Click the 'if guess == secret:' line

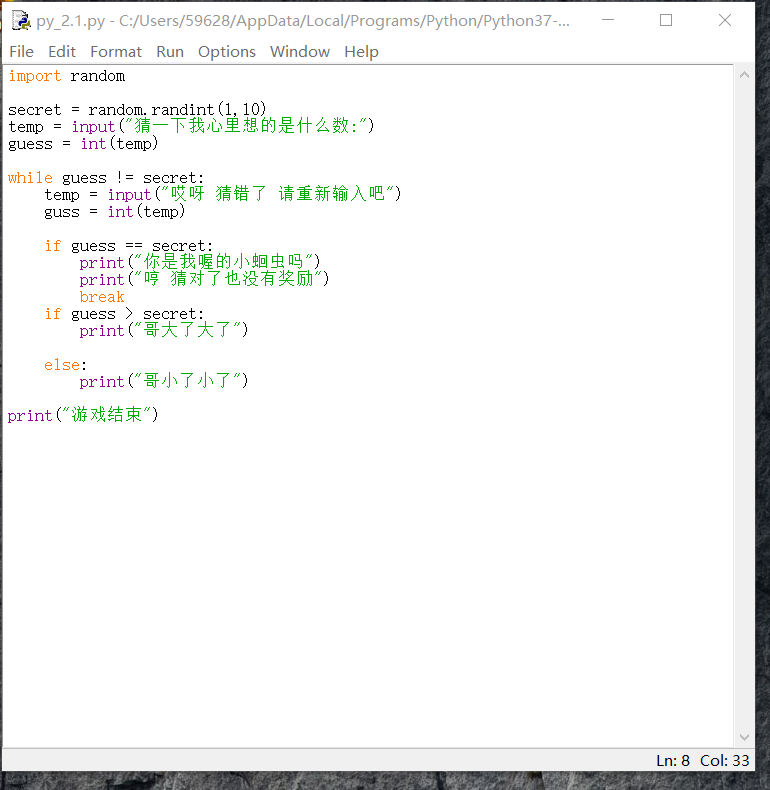click(x=129, y=246)
